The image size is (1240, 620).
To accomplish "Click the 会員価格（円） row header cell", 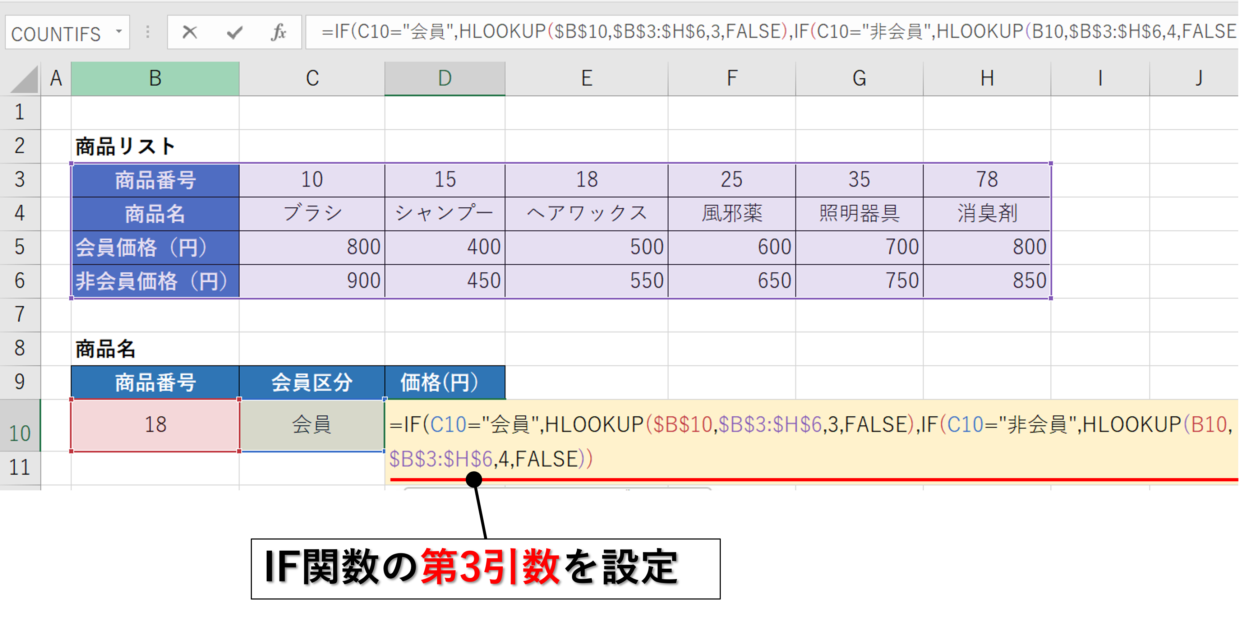I will click(x=155, y=247).
